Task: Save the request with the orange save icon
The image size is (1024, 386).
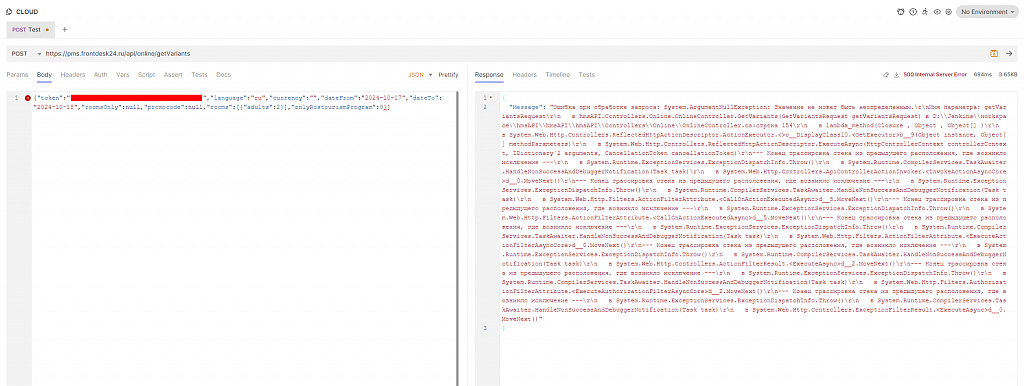Action: point(994,53)
